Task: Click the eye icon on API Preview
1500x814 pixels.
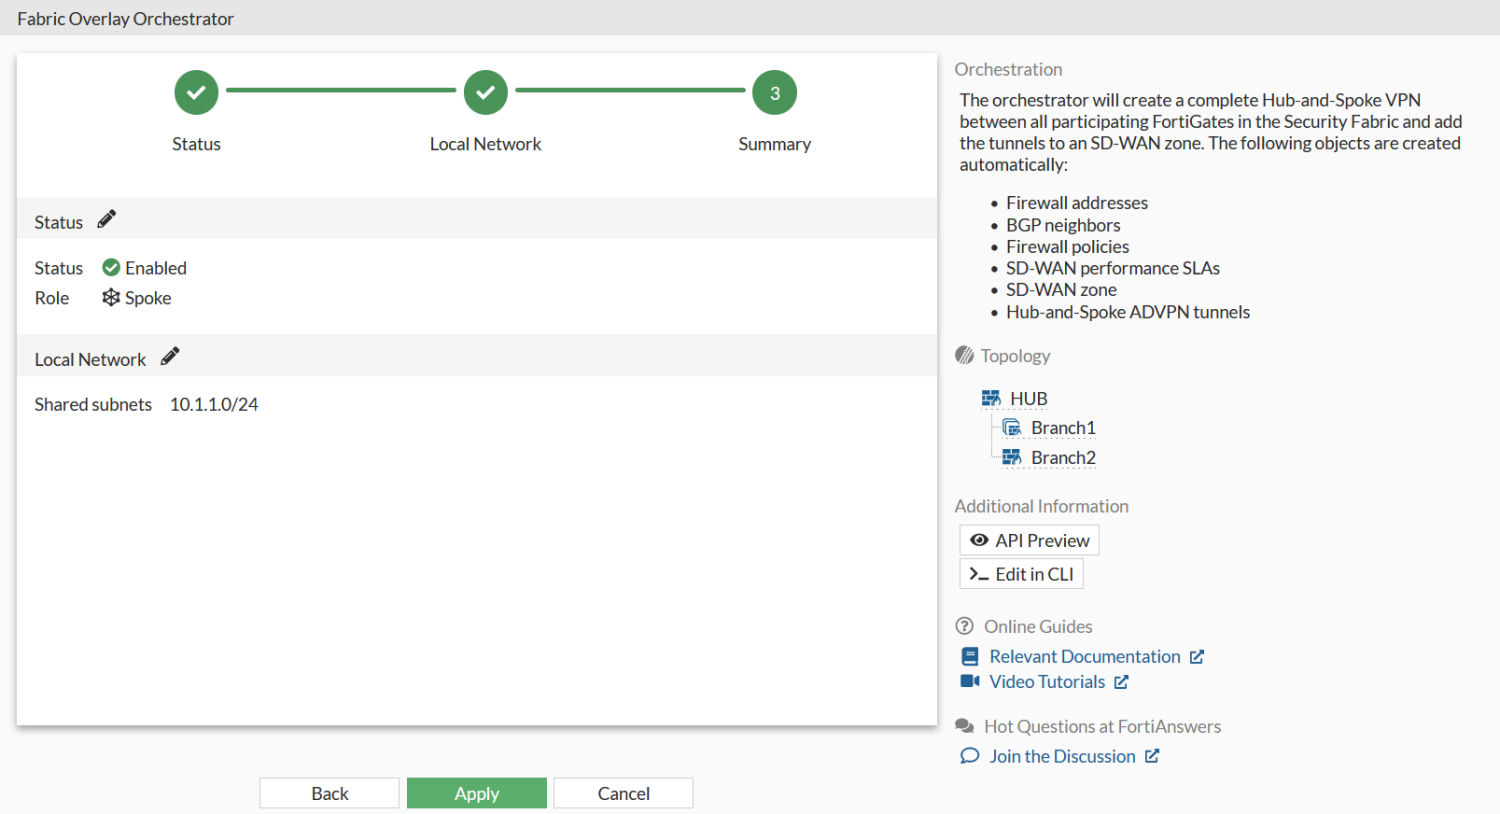Action: (979, 540)
